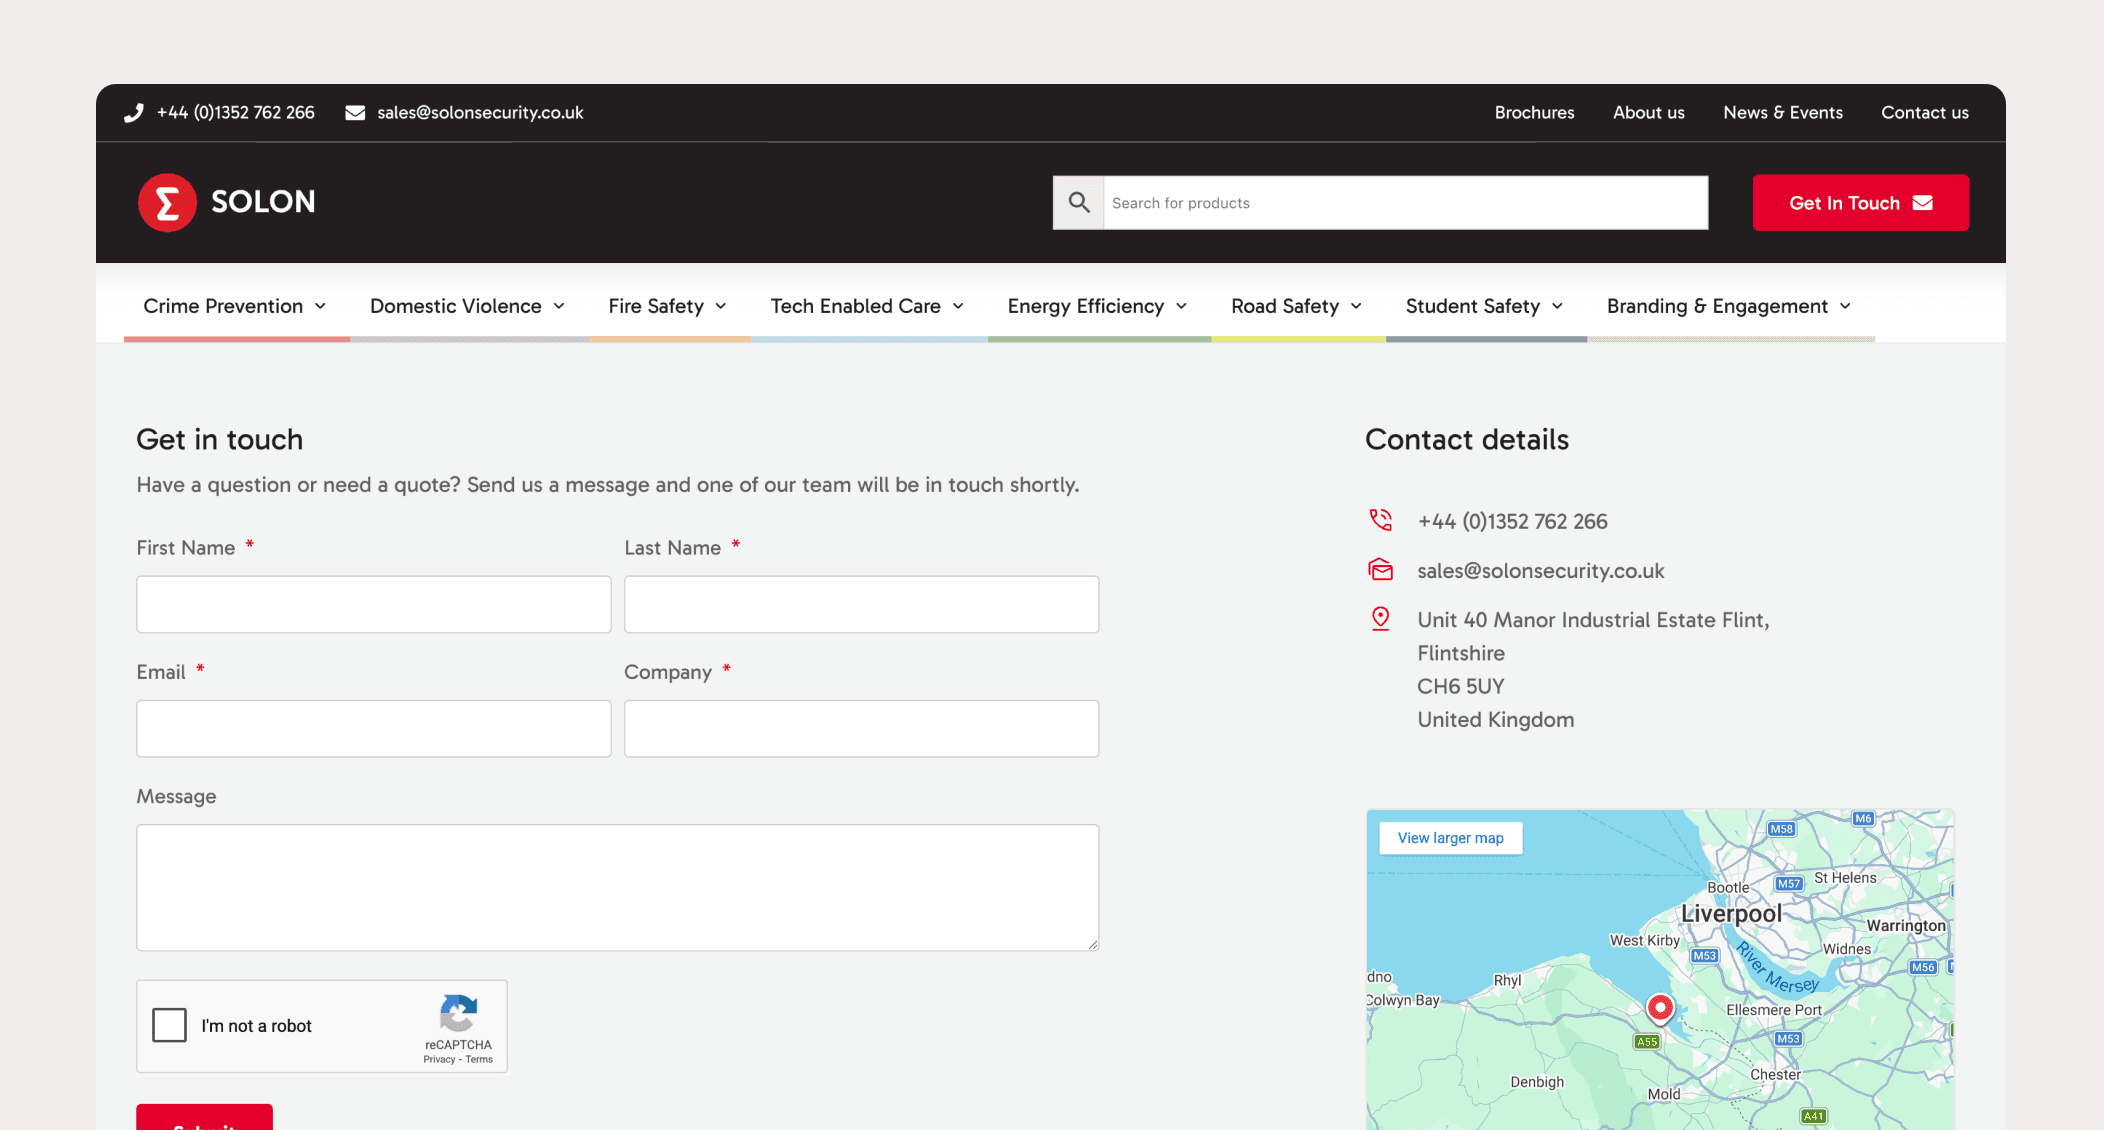Open the News & Events page
Screen dimensions: 2104x1130
(x=1782, y=113)
